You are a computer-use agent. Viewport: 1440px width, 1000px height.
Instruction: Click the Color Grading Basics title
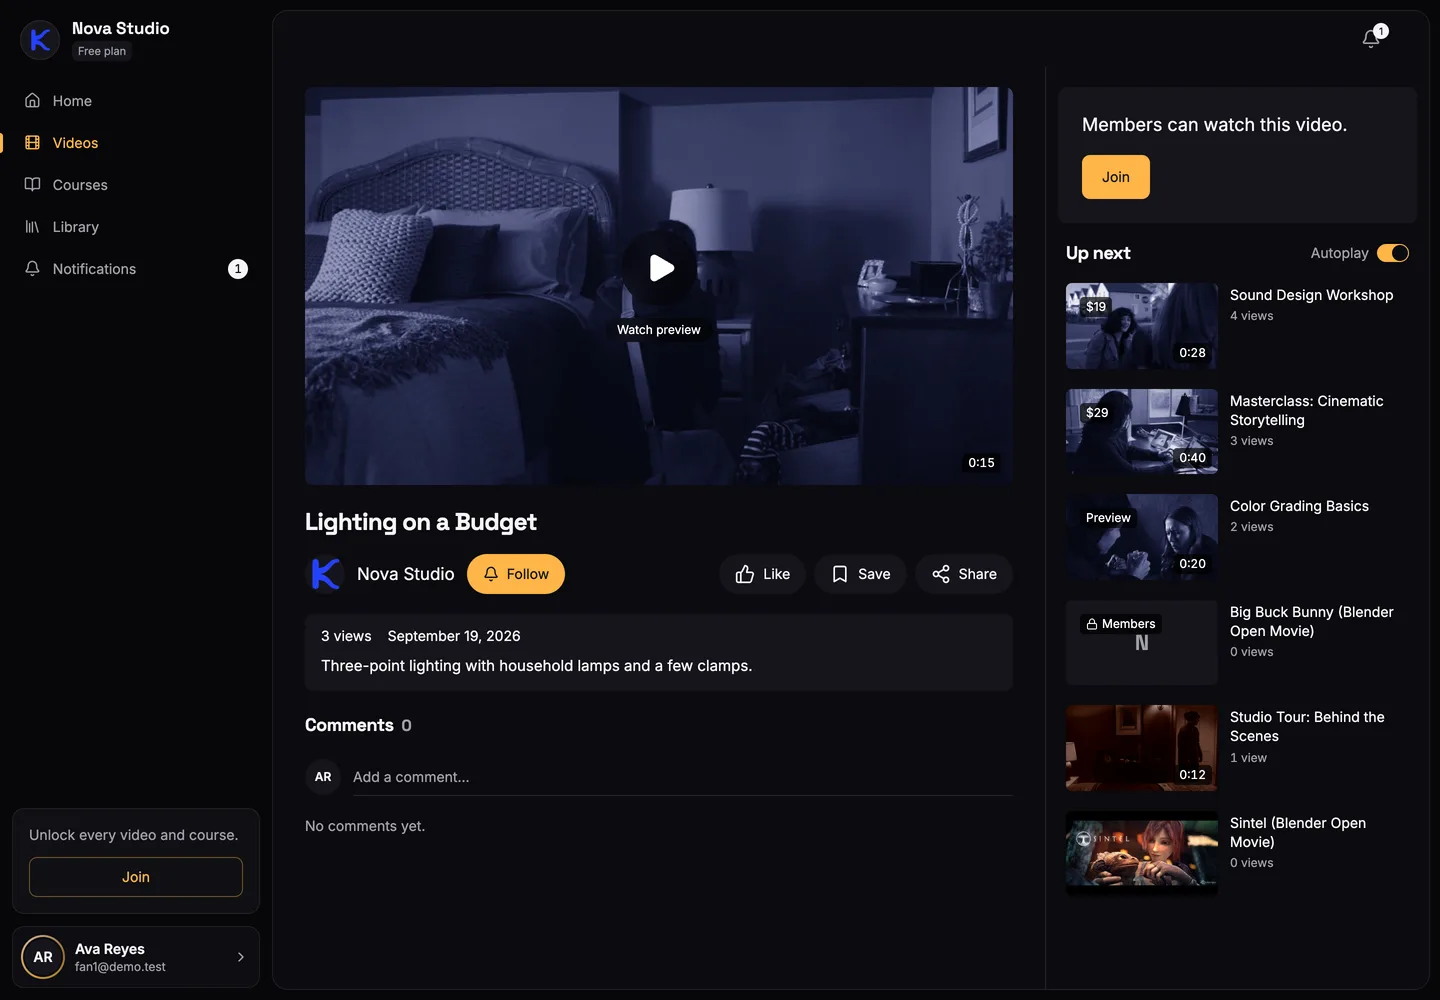coord(1299,506)
